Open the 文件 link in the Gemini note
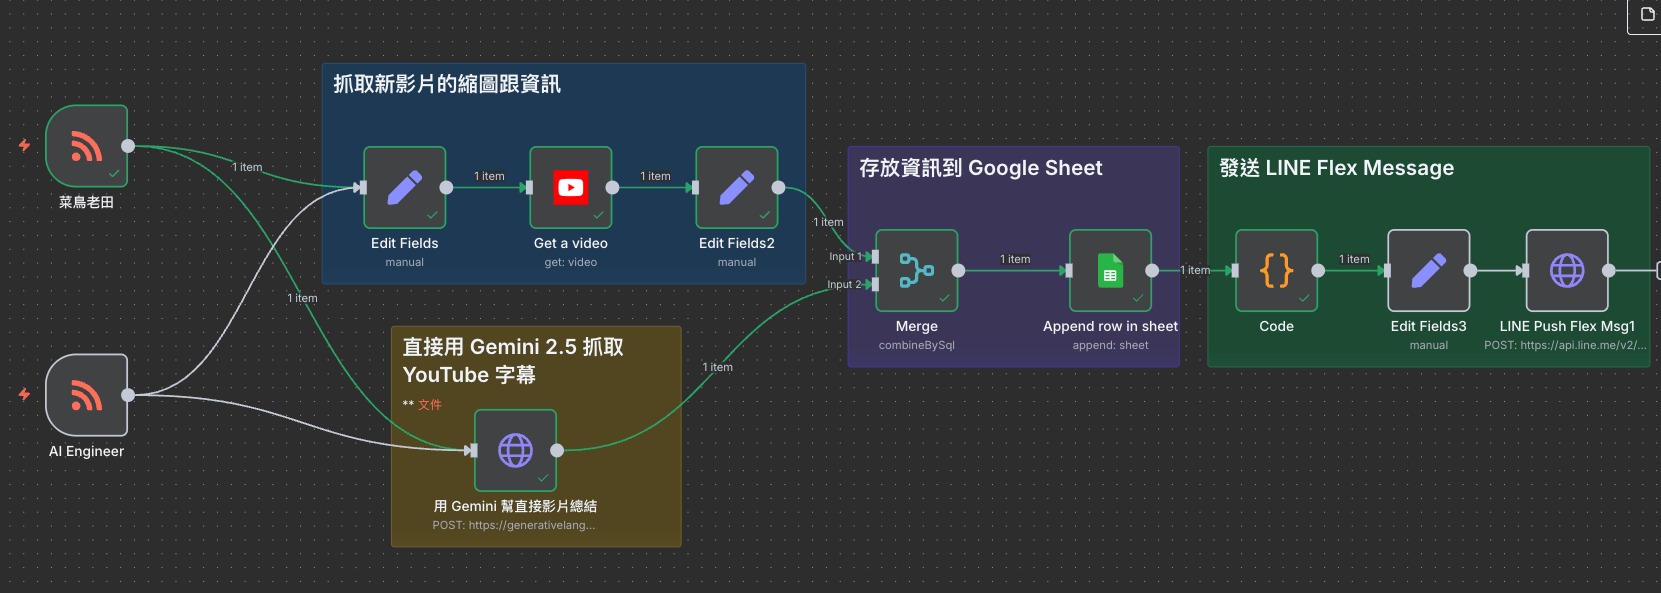The height and width of the screenshot is (593, 1661). click(x=430, y=405)
